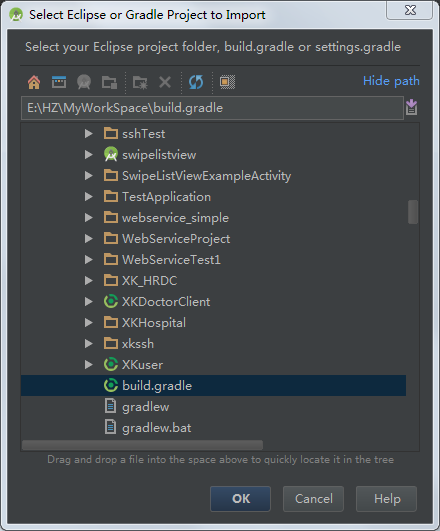Image resolution: width=440 pixels, height=531 pixels.
Task: Click the module directory folder icon
Action: [x=109, y=82]
